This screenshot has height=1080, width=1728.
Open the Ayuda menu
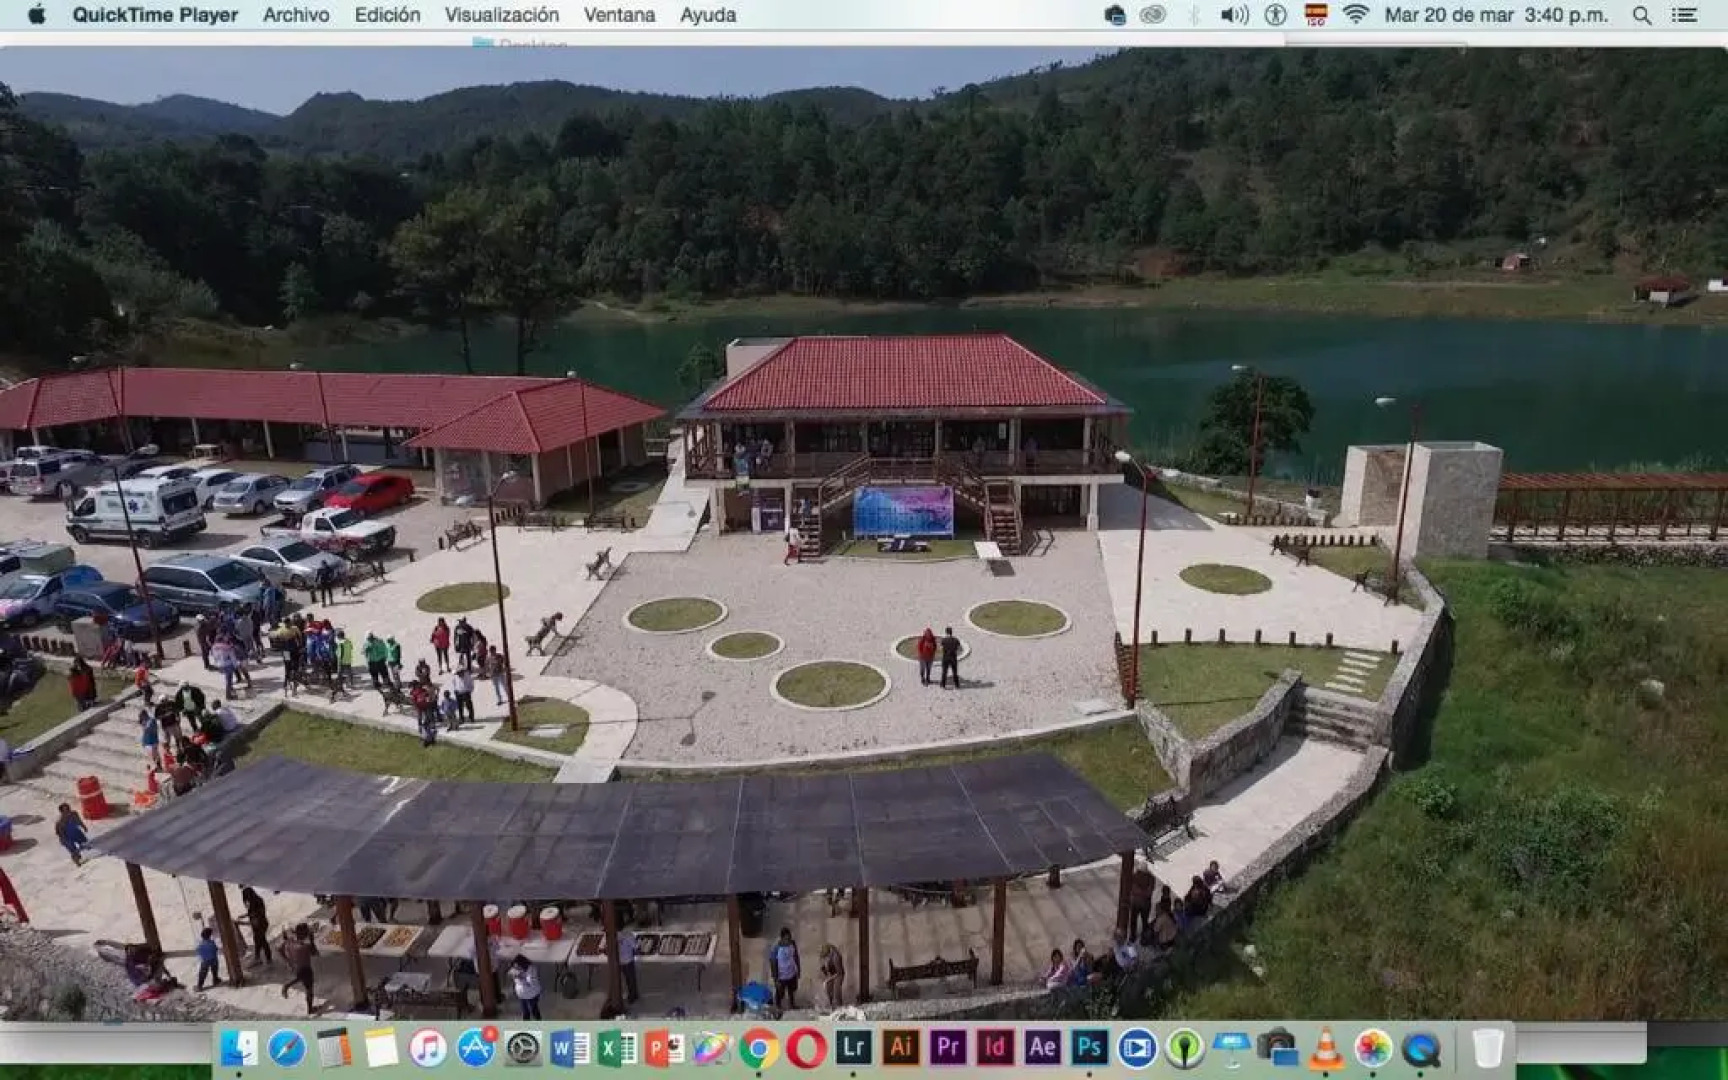pyautogui.click(x=707, y=15)
